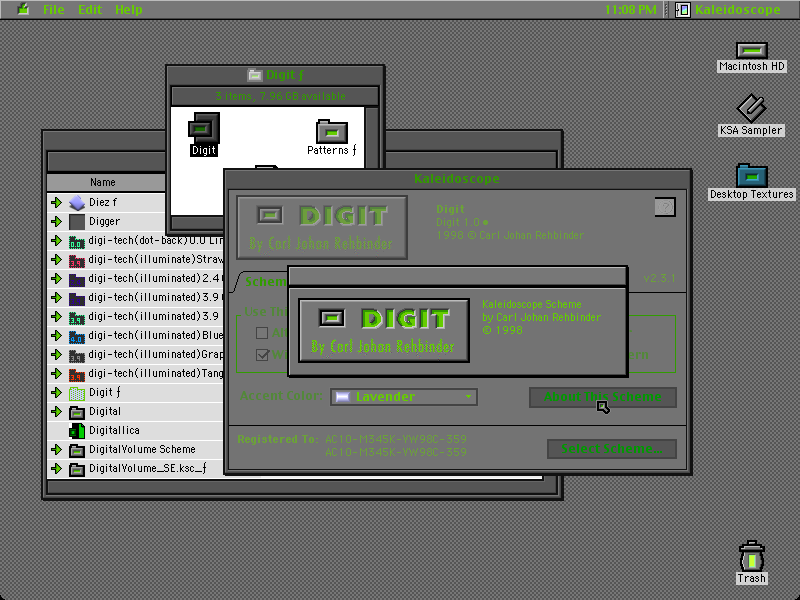Screen dimensions: 800x600
Task: Expand the digi-tech(illuminate)Straw row arrow
Action: pyautogui.click(x=57, y=260)
